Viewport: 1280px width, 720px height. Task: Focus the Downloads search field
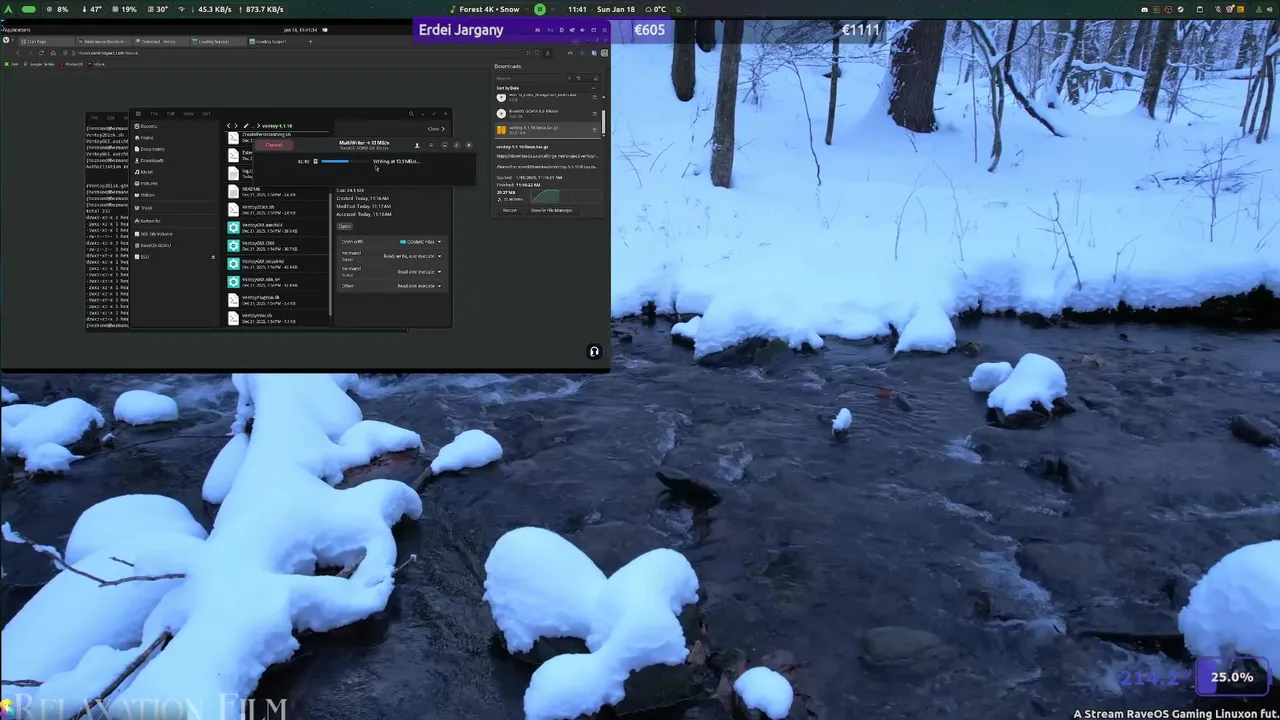tap(530, 78)
